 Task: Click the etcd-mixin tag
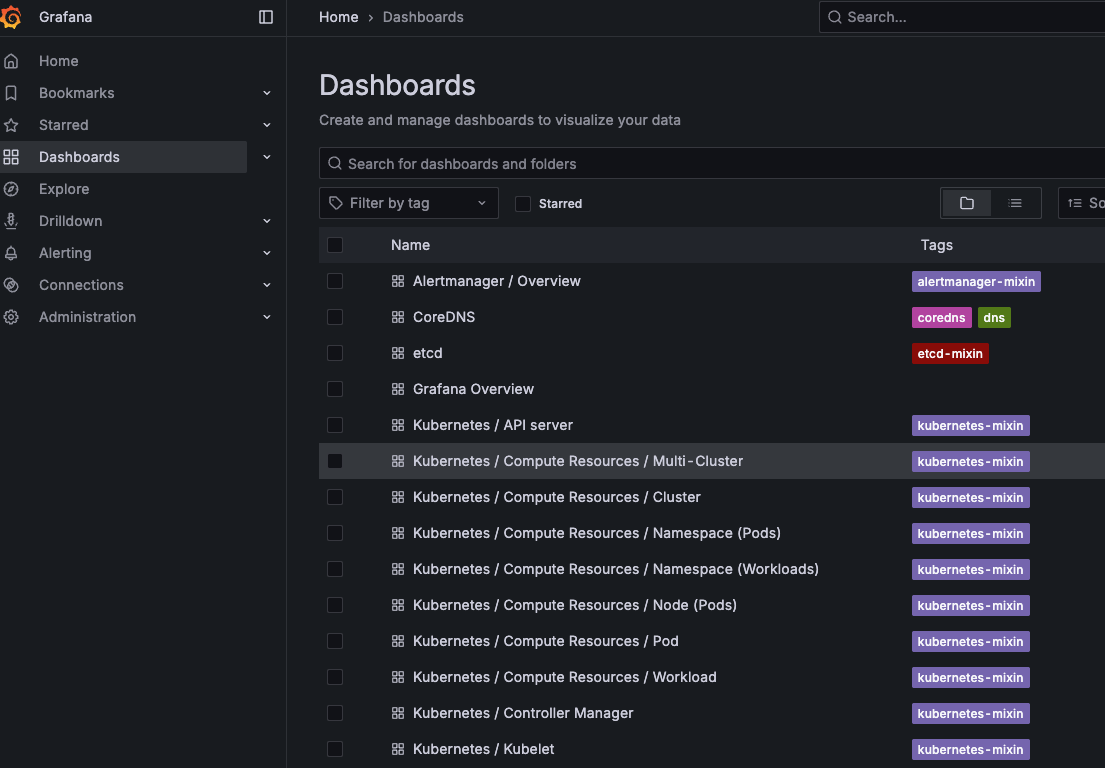click(950, 354)
